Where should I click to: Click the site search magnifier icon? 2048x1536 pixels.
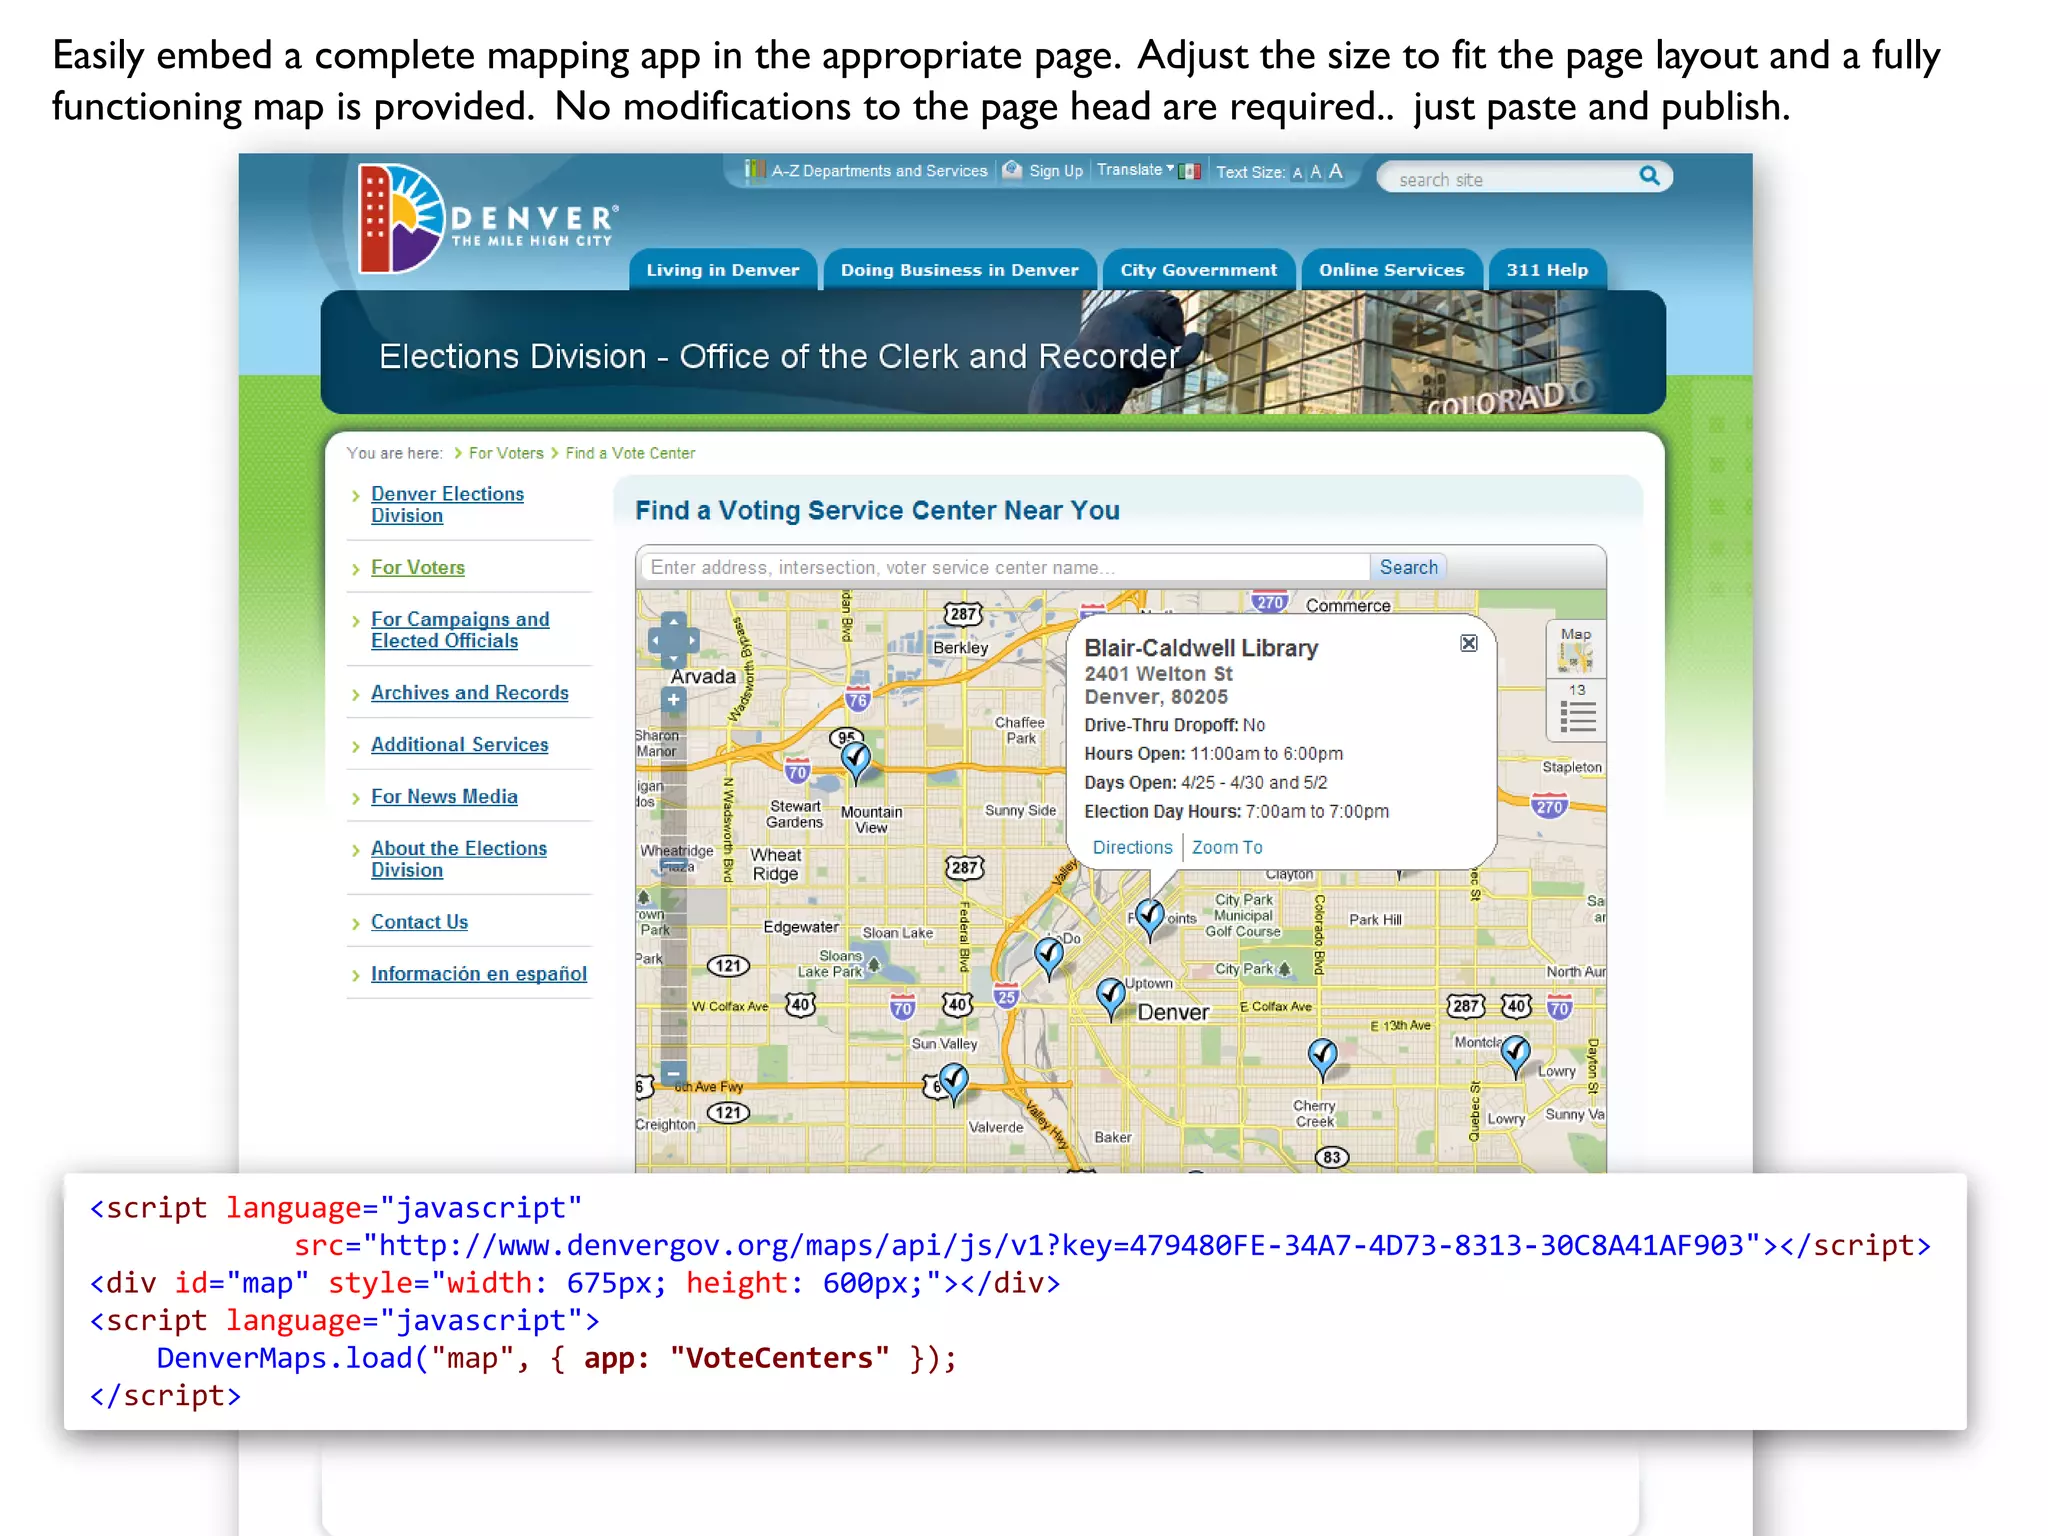click(x=1650, y=177)
